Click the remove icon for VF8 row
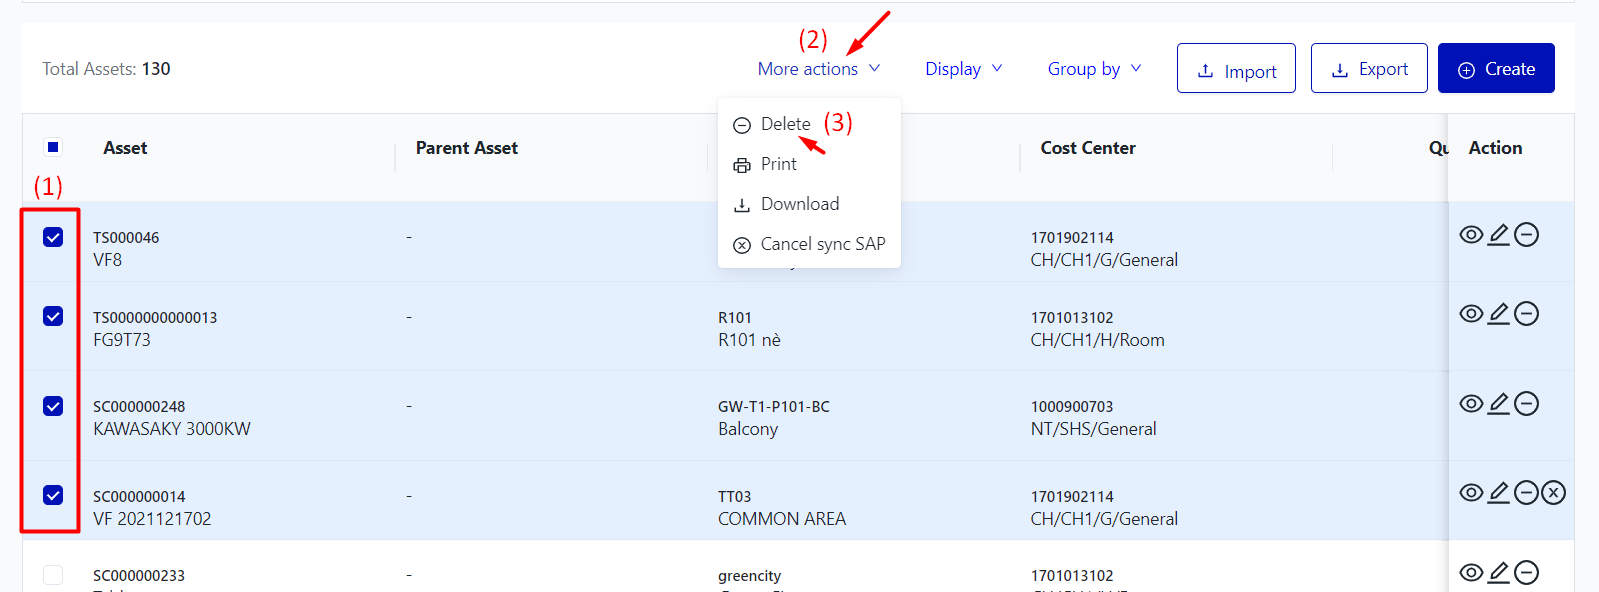This screenshot has width=1599, height=592. coord(1526,235)
